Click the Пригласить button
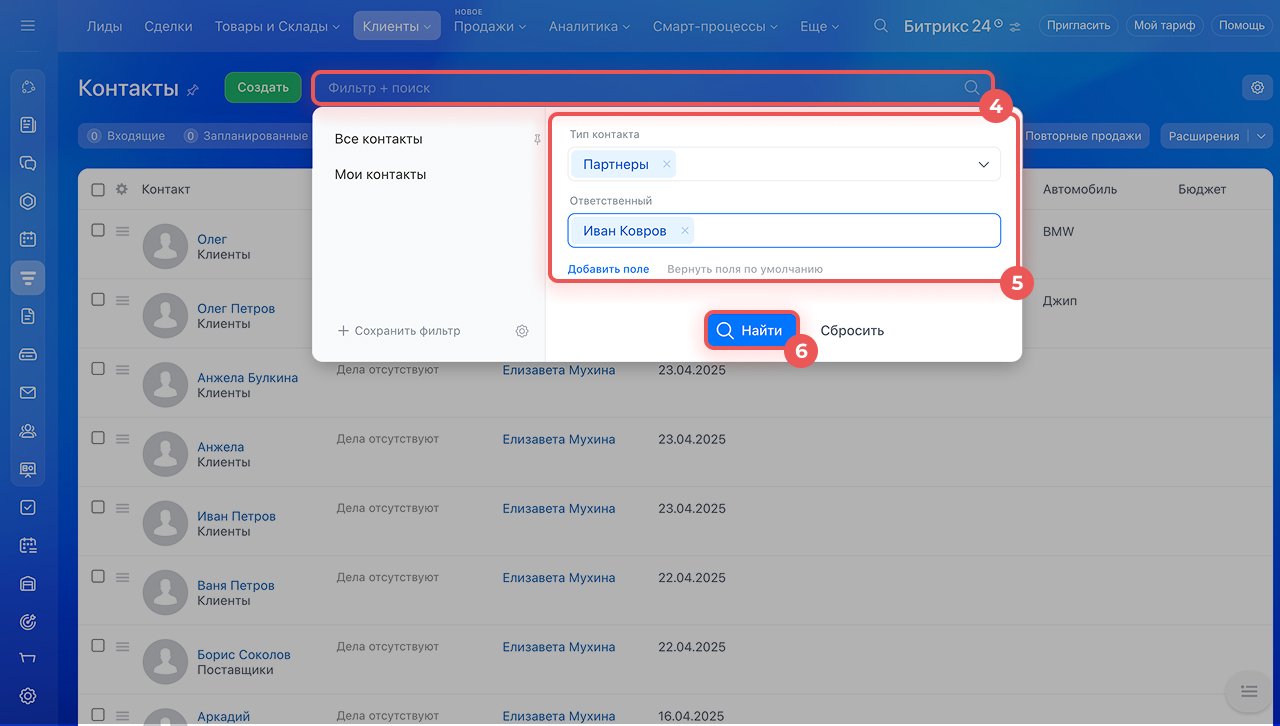1280x726 pixels. 1079,26
